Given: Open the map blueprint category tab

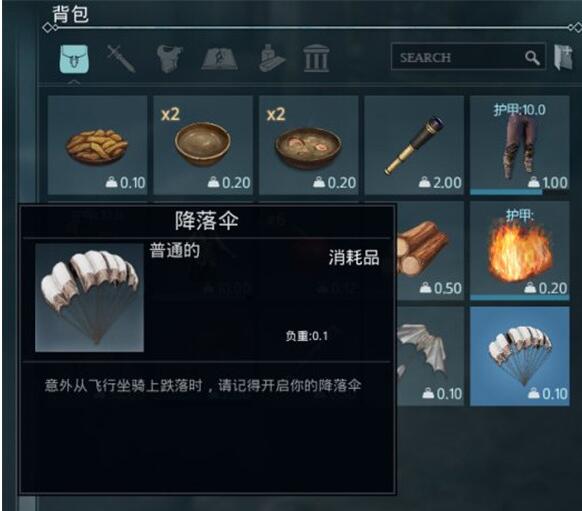Looking at the screenshot, I should pyautogui.click(x=220, y=58).
